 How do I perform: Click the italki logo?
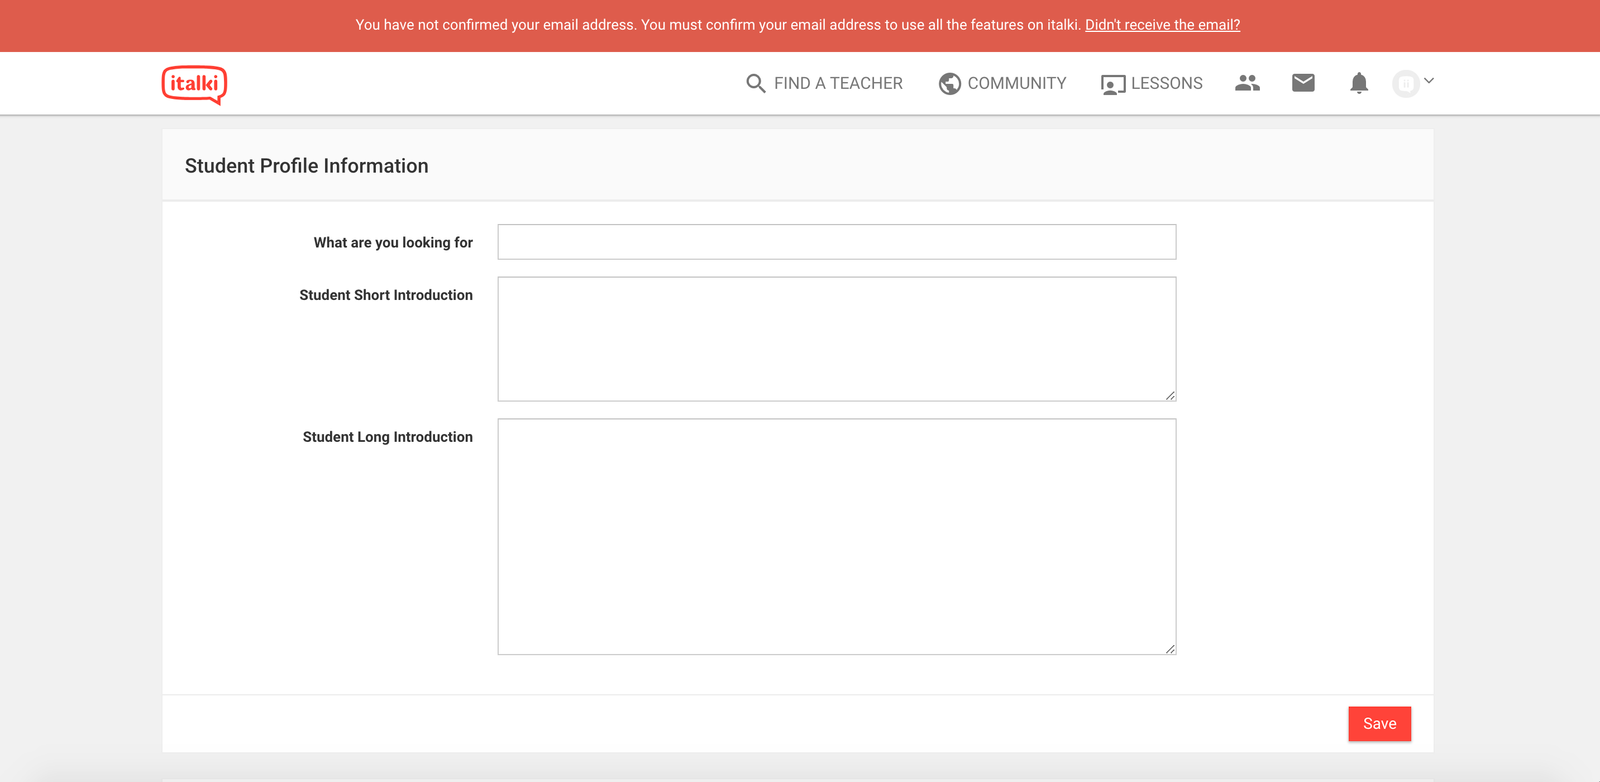coord(194,84)
